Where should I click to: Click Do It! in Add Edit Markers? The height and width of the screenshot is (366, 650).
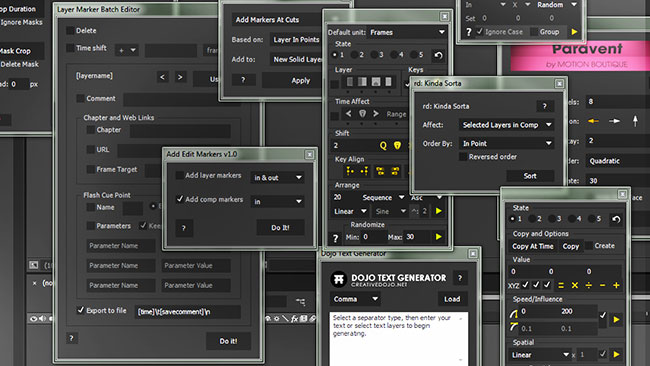tap(280, 228)
